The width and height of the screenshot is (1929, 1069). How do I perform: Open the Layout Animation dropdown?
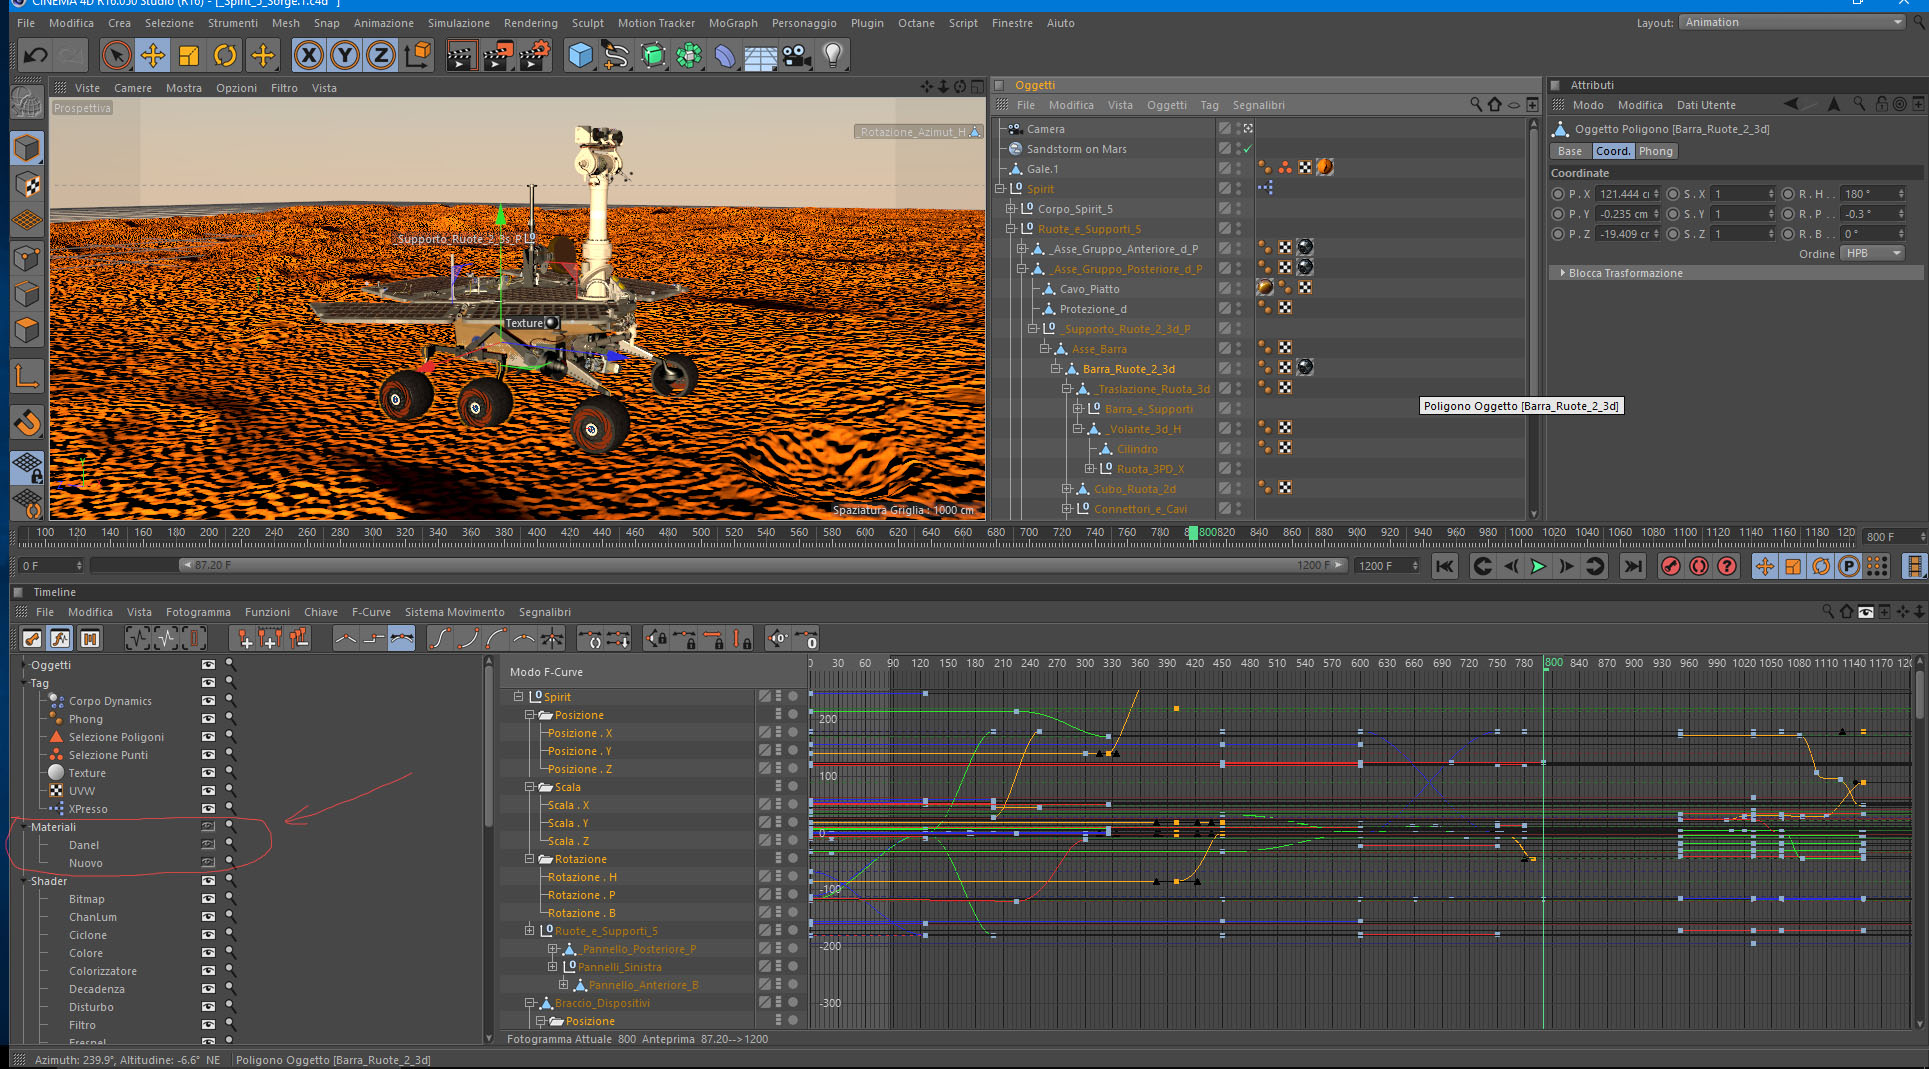click(x=1791, y=22)
